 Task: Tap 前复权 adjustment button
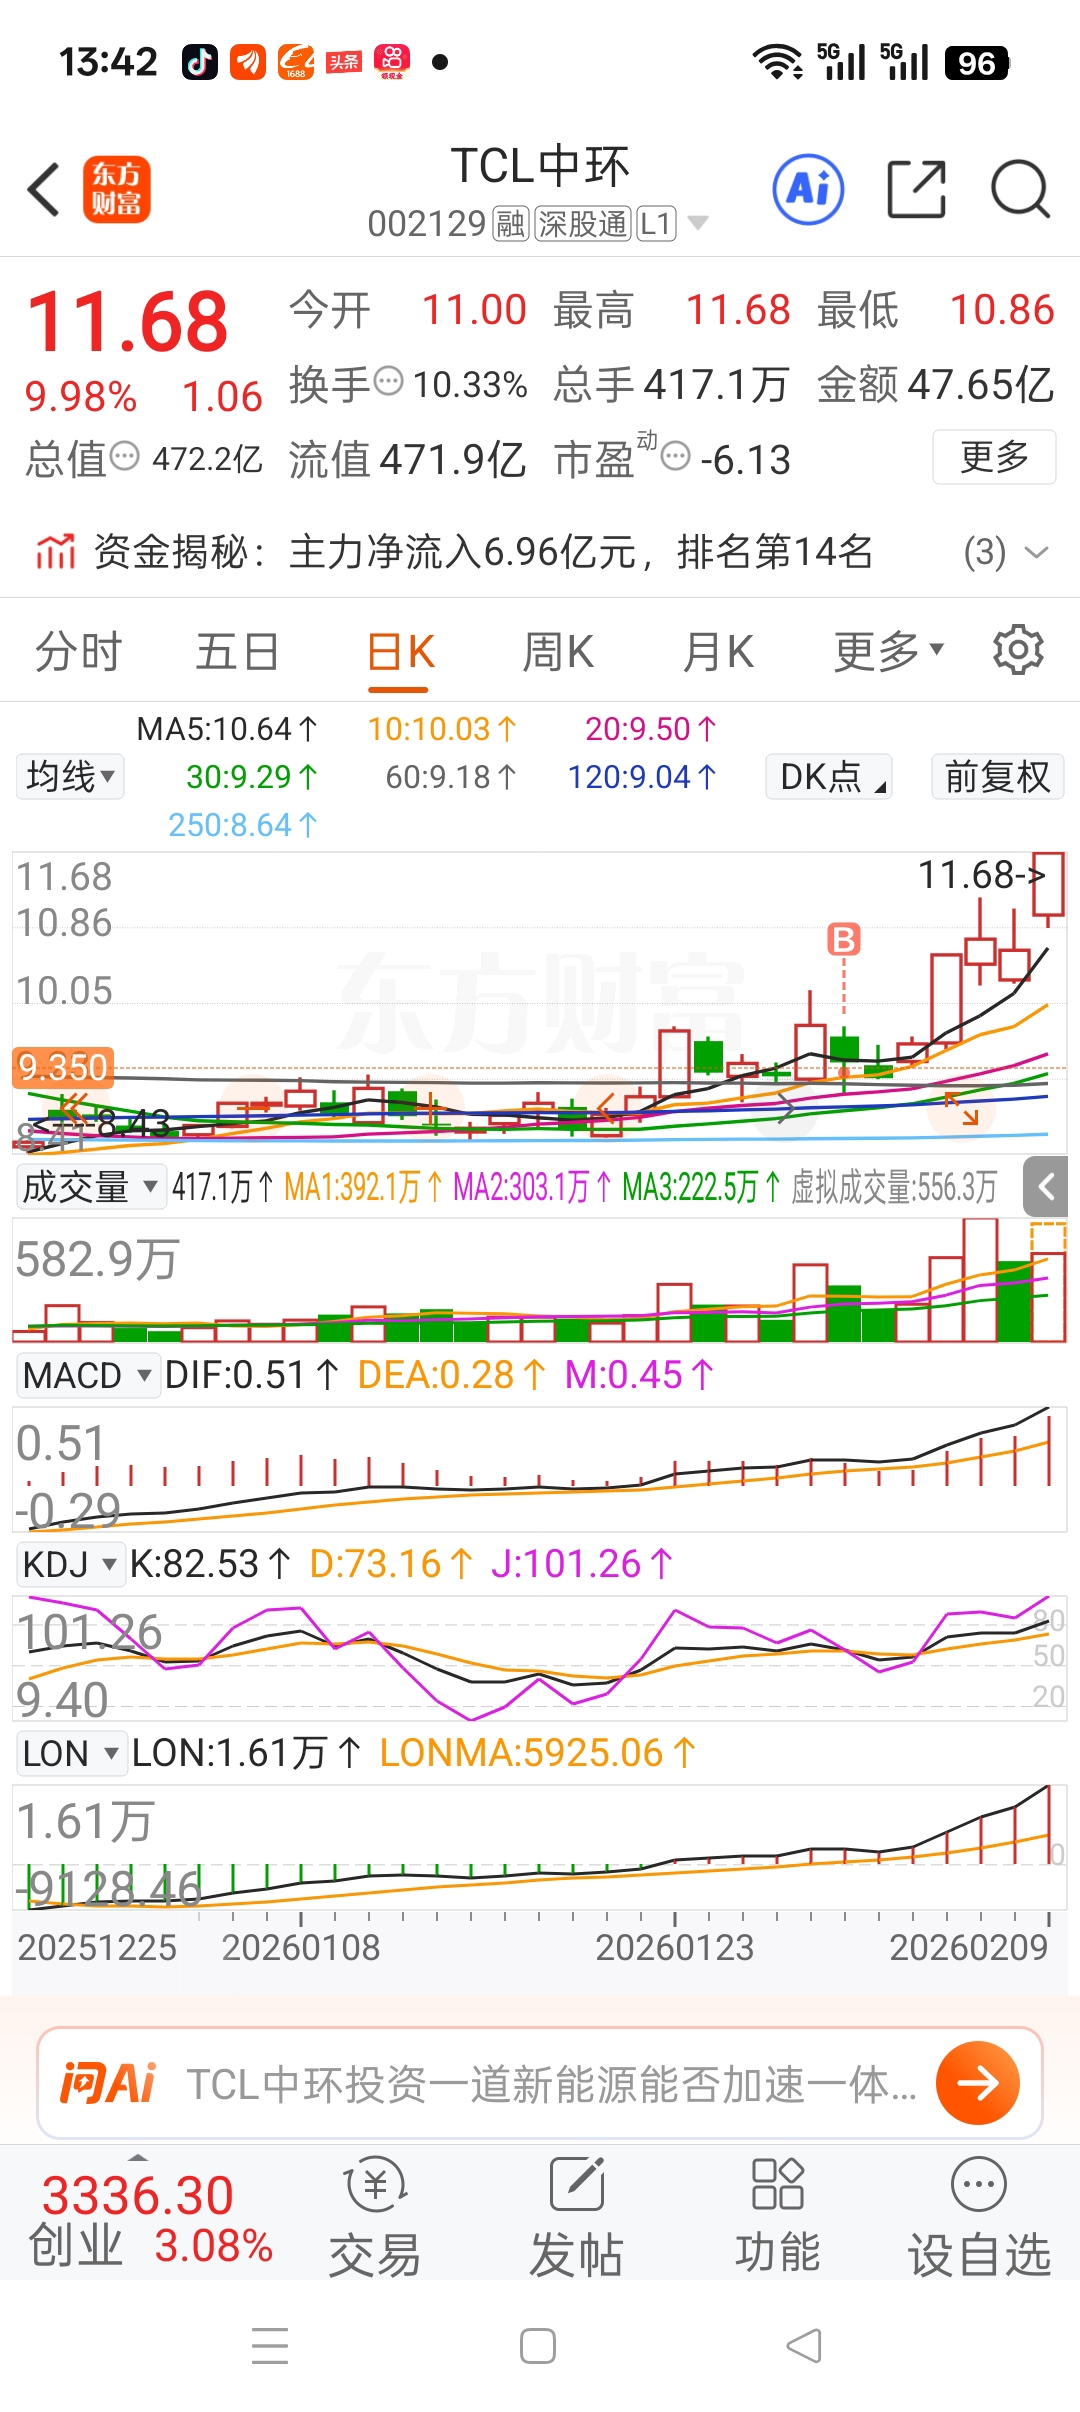997,776
